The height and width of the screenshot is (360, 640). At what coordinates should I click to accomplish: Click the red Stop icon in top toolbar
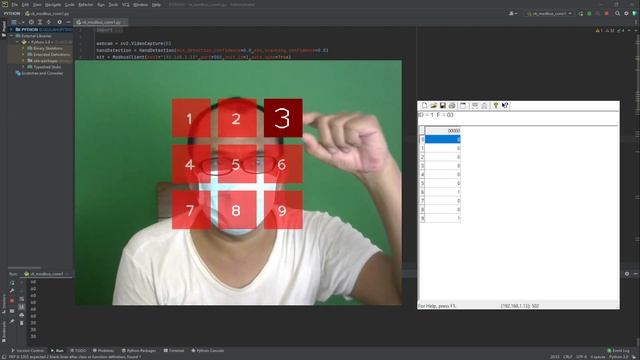tap(607, 13)
